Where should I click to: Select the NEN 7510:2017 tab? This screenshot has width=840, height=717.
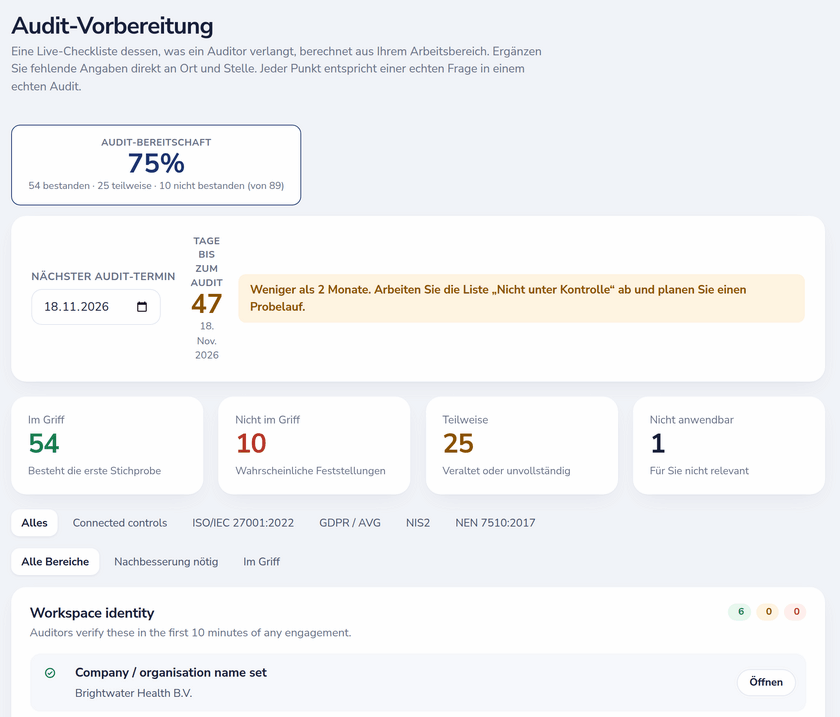(495, 523)
